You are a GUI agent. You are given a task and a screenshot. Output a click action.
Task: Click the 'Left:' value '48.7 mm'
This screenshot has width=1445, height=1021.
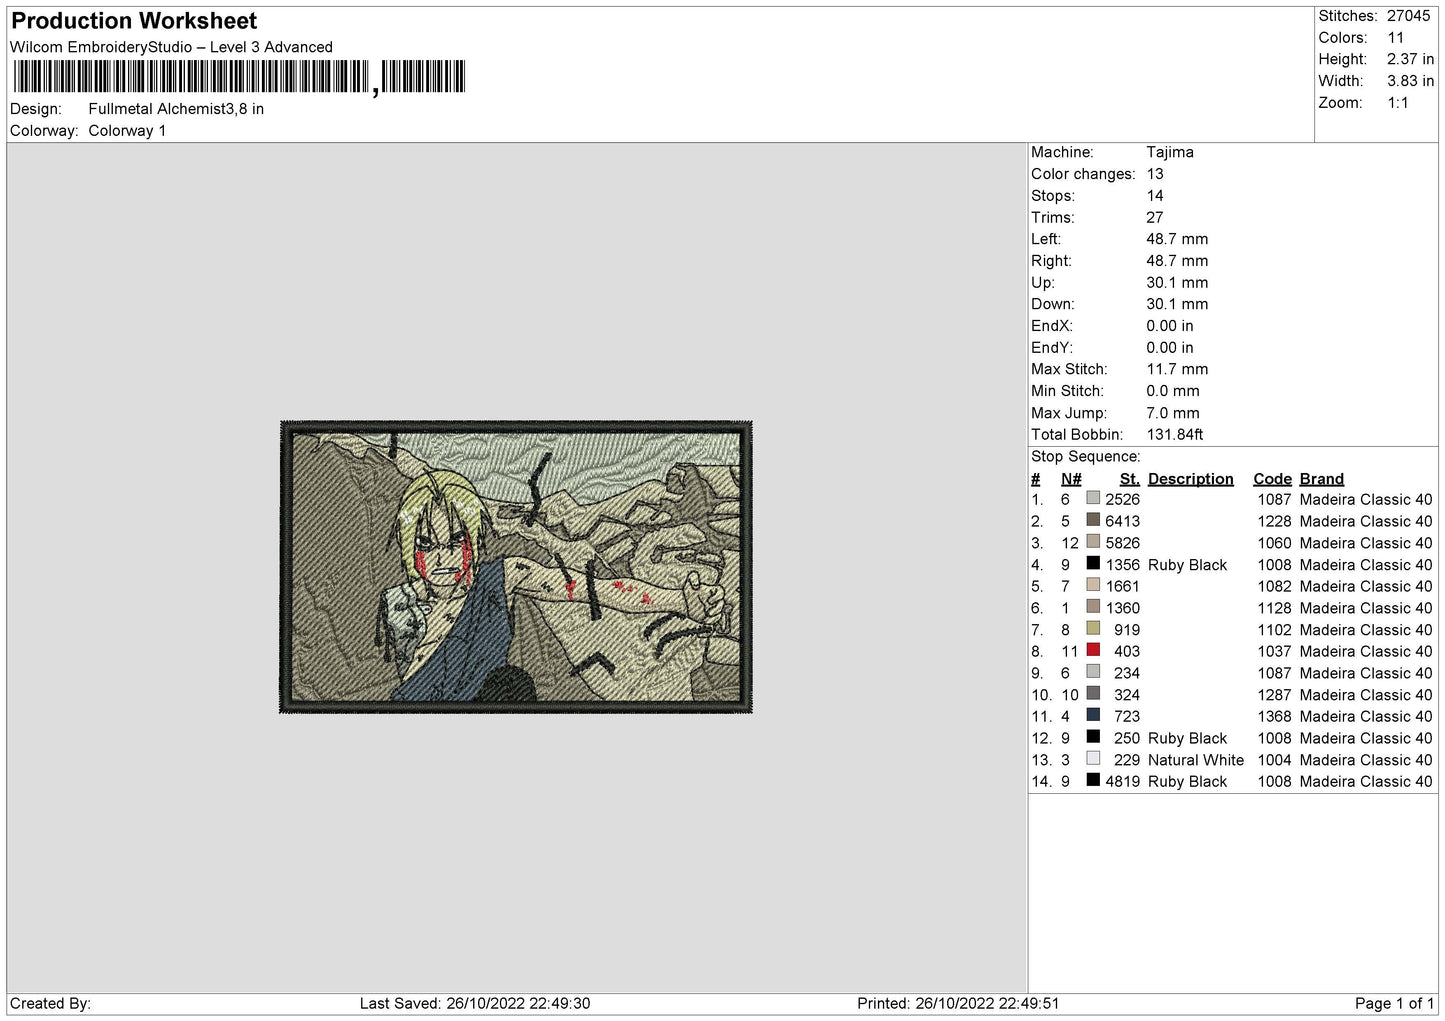1177,239
